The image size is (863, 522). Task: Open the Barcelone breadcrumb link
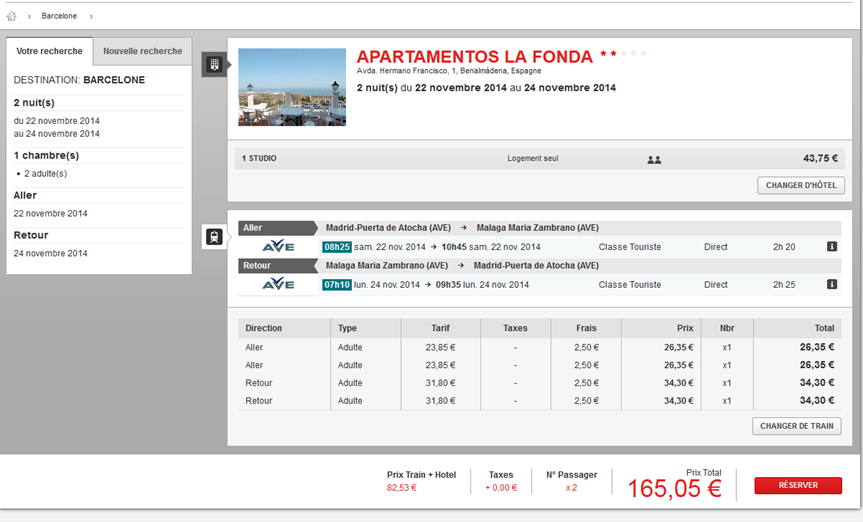point(59,16)
